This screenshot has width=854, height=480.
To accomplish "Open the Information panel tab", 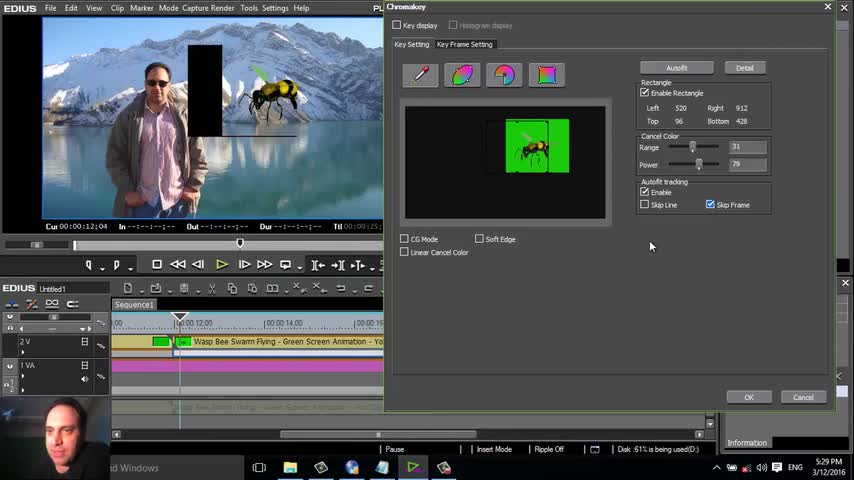I will [747, 442].
